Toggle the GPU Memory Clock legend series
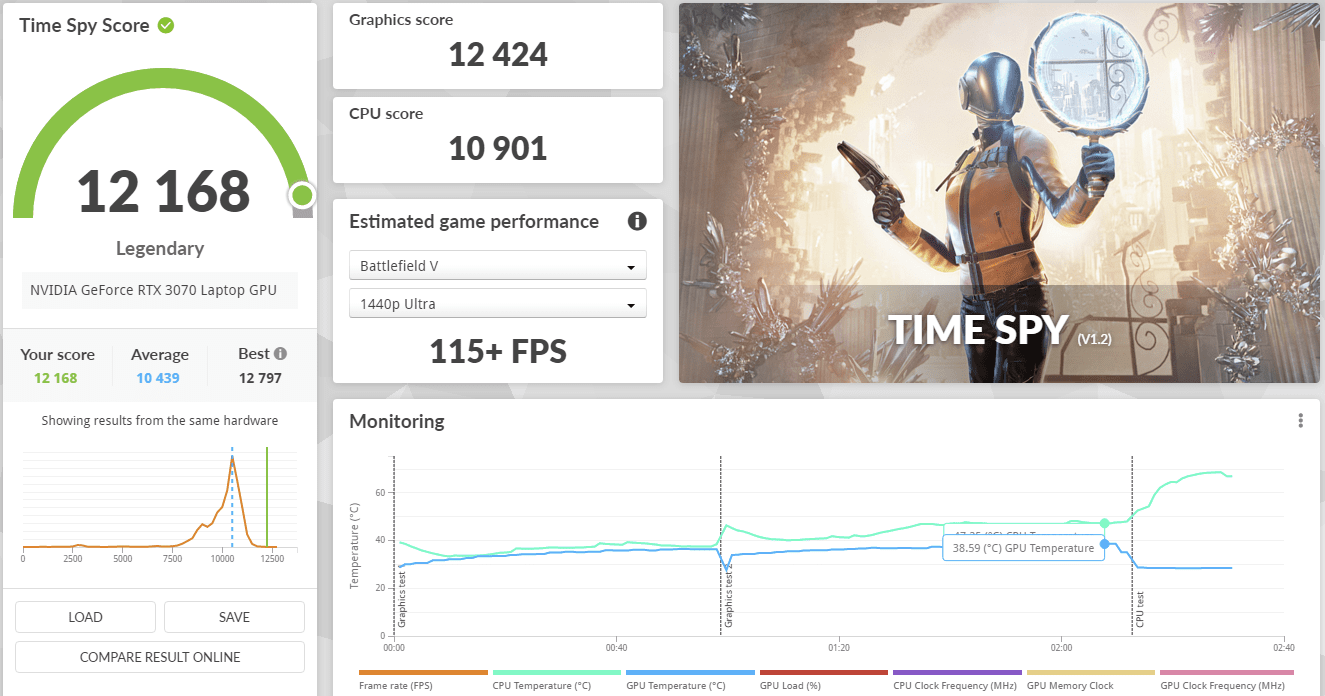The width and height of the screenshot is (1325, 696). point(1091,680)
